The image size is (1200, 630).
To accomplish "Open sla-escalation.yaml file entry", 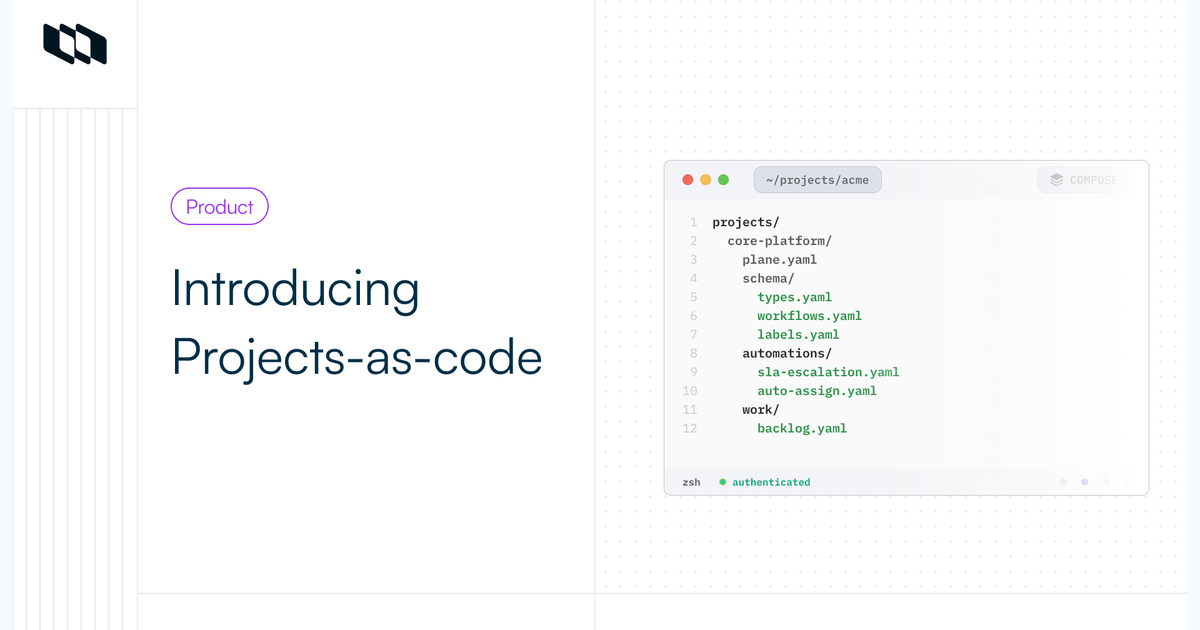I will (x=829, y=372).
